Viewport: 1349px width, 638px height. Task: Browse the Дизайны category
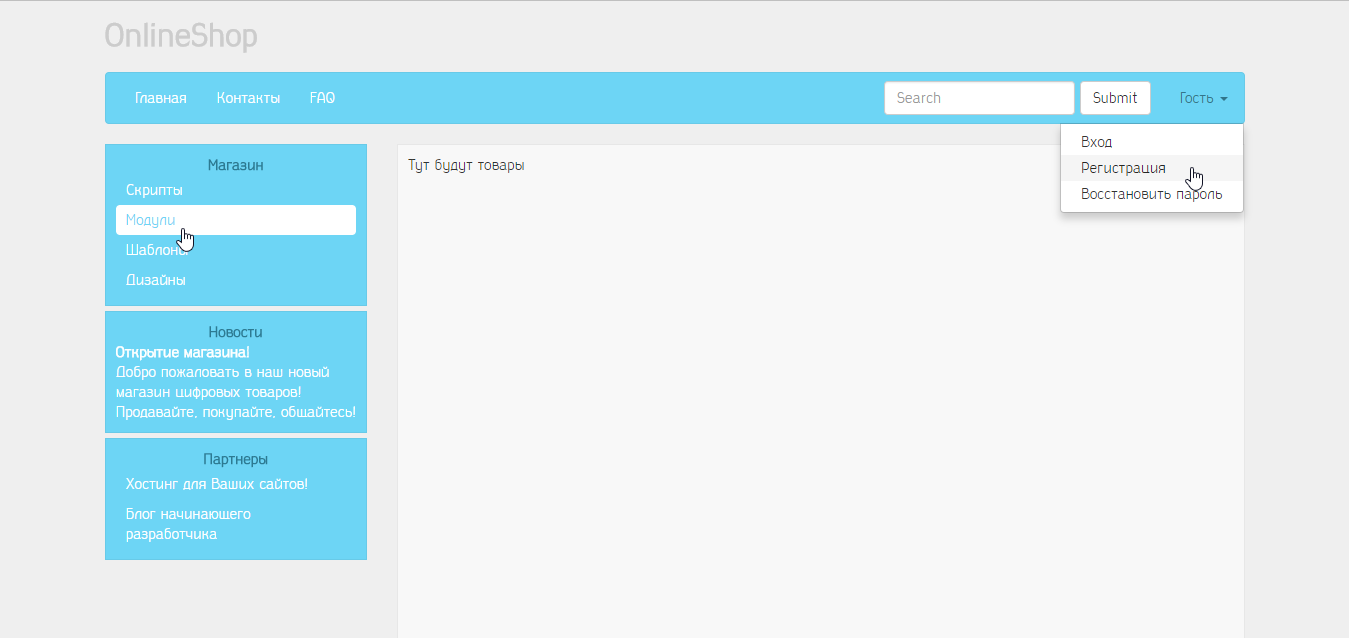(x=156, y=280)
